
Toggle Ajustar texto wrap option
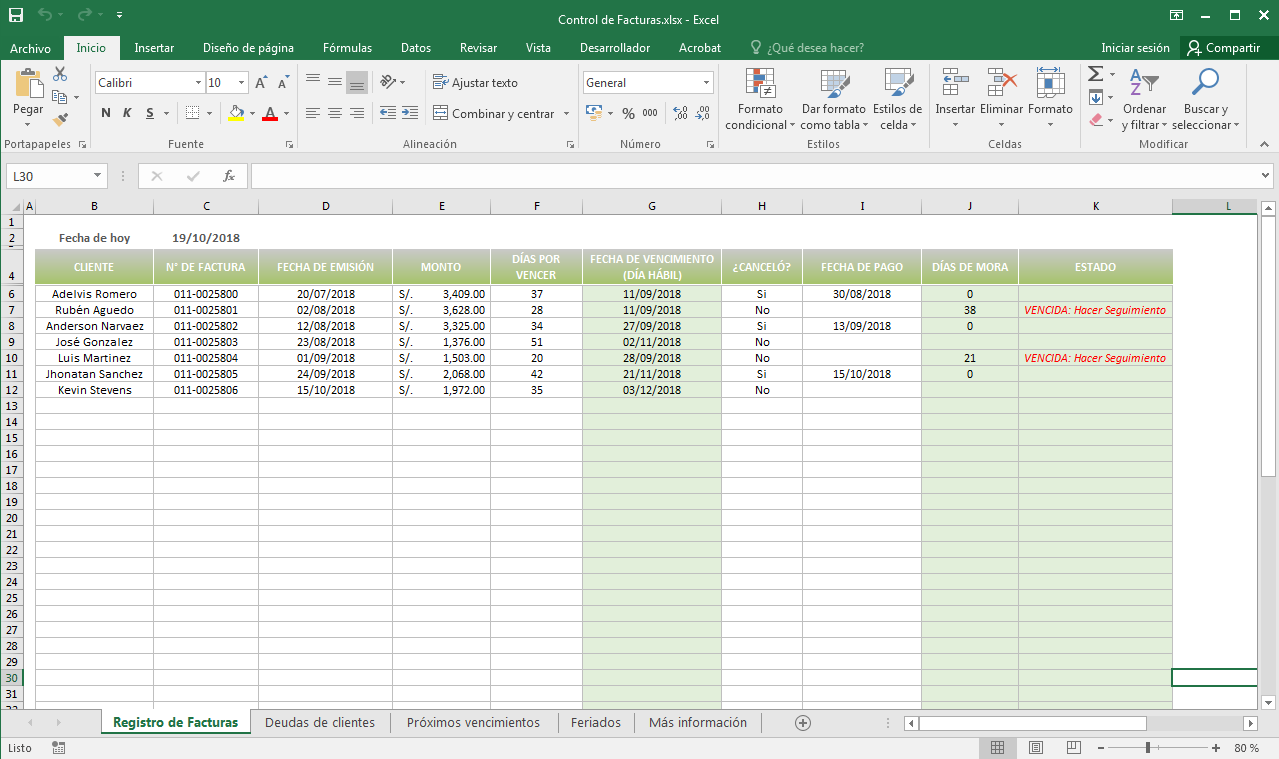pyautogui.click(x=476, y=83)
